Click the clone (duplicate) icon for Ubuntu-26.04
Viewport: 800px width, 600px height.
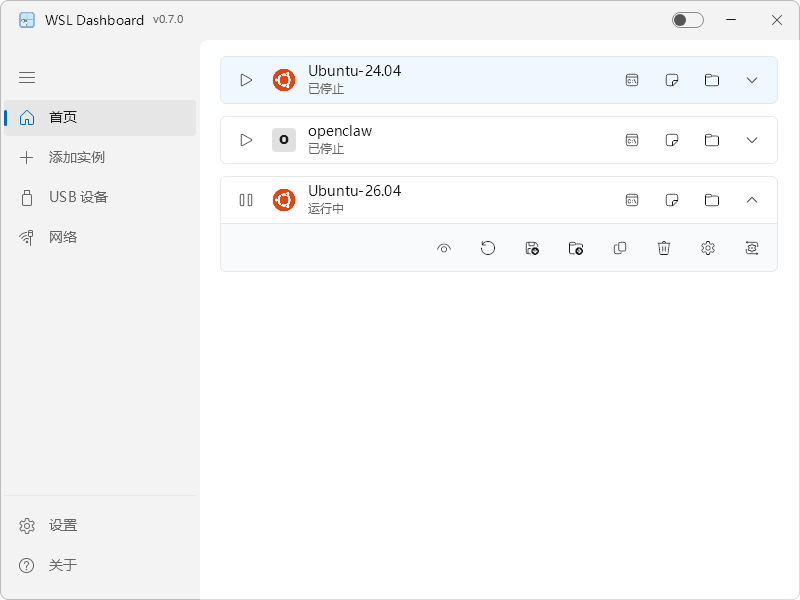click(619, 248)
